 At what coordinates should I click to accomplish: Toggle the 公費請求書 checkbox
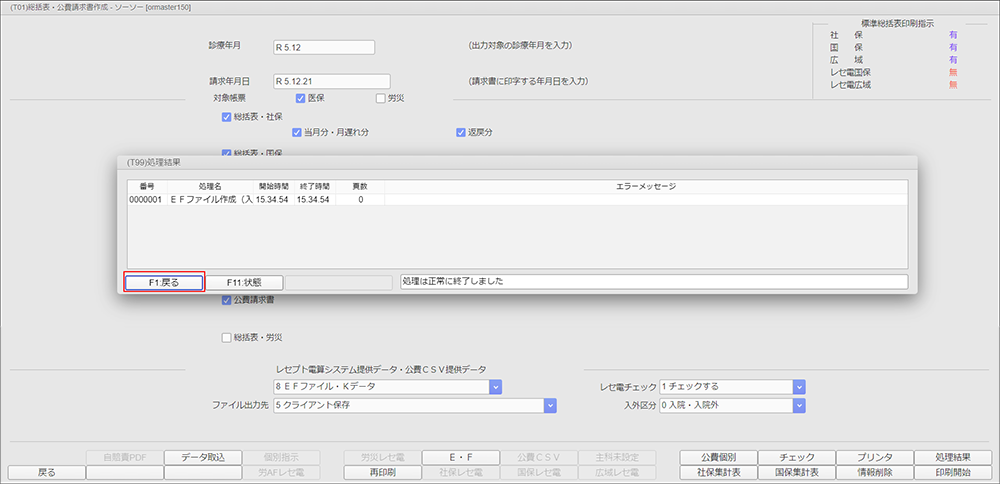(x=226, y=300)
